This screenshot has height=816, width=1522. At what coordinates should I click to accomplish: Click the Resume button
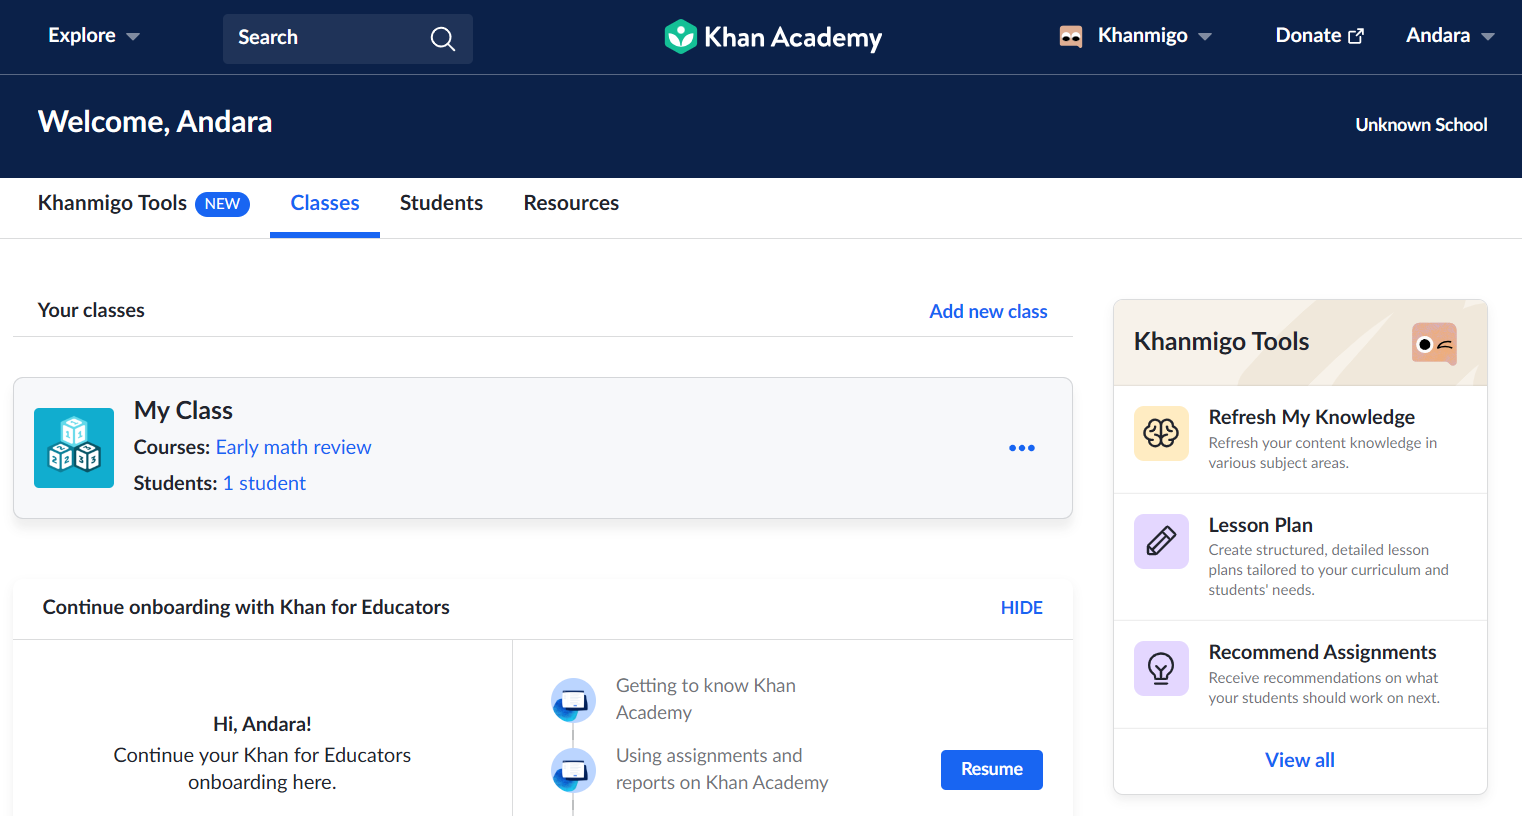tap(991, 770)
